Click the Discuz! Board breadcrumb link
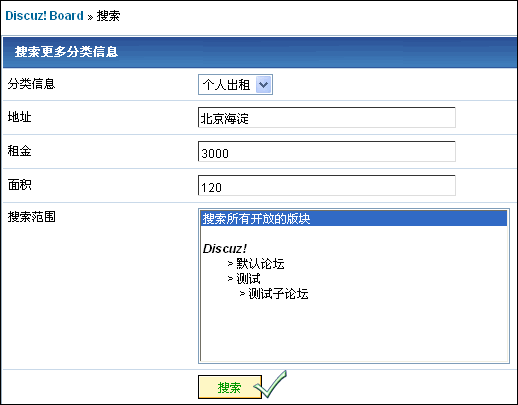 44,16
